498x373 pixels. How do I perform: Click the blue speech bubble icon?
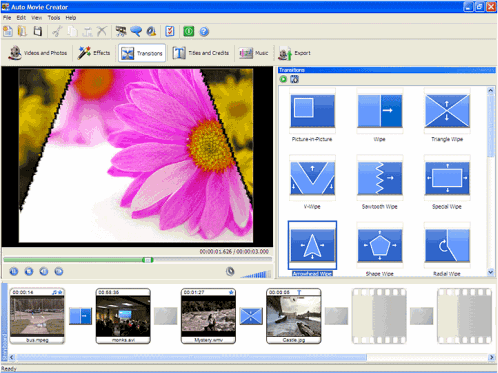136,32
